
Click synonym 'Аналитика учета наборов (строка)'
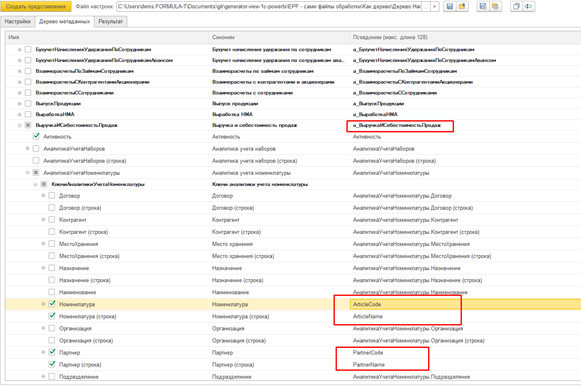click(255, 161)
